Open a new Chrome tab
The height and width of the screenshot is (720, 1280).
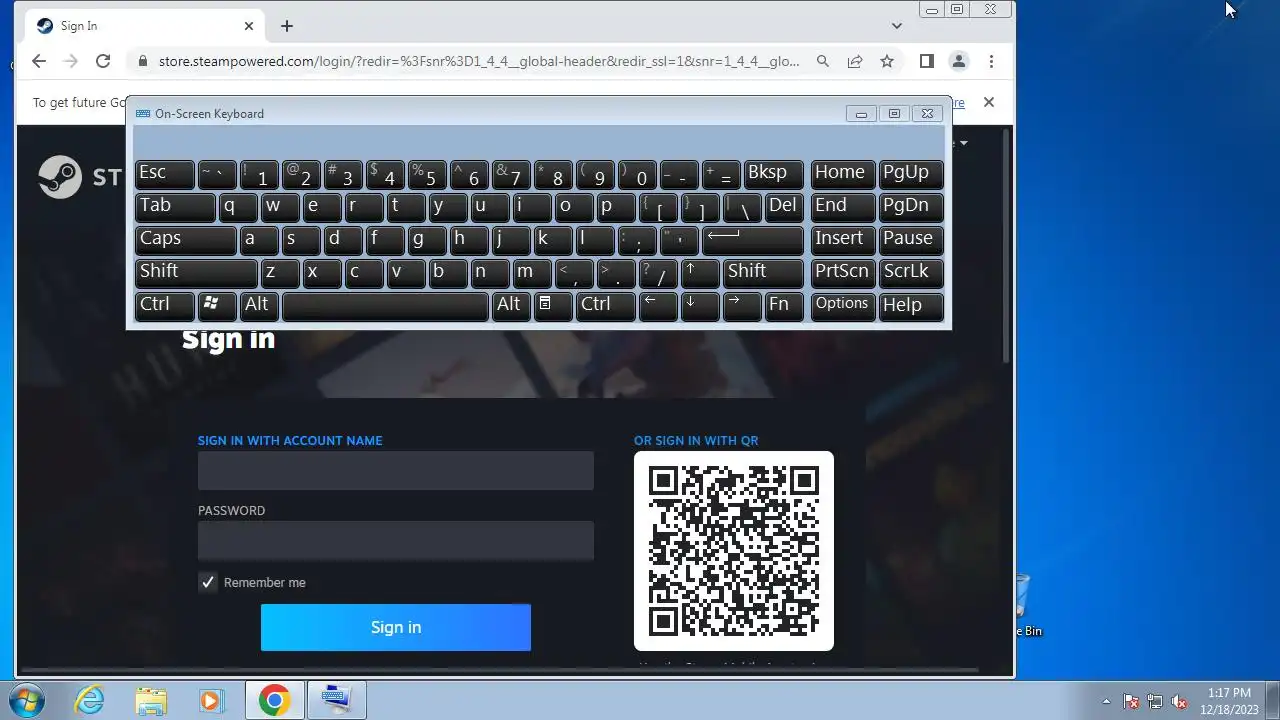(287, 26)
